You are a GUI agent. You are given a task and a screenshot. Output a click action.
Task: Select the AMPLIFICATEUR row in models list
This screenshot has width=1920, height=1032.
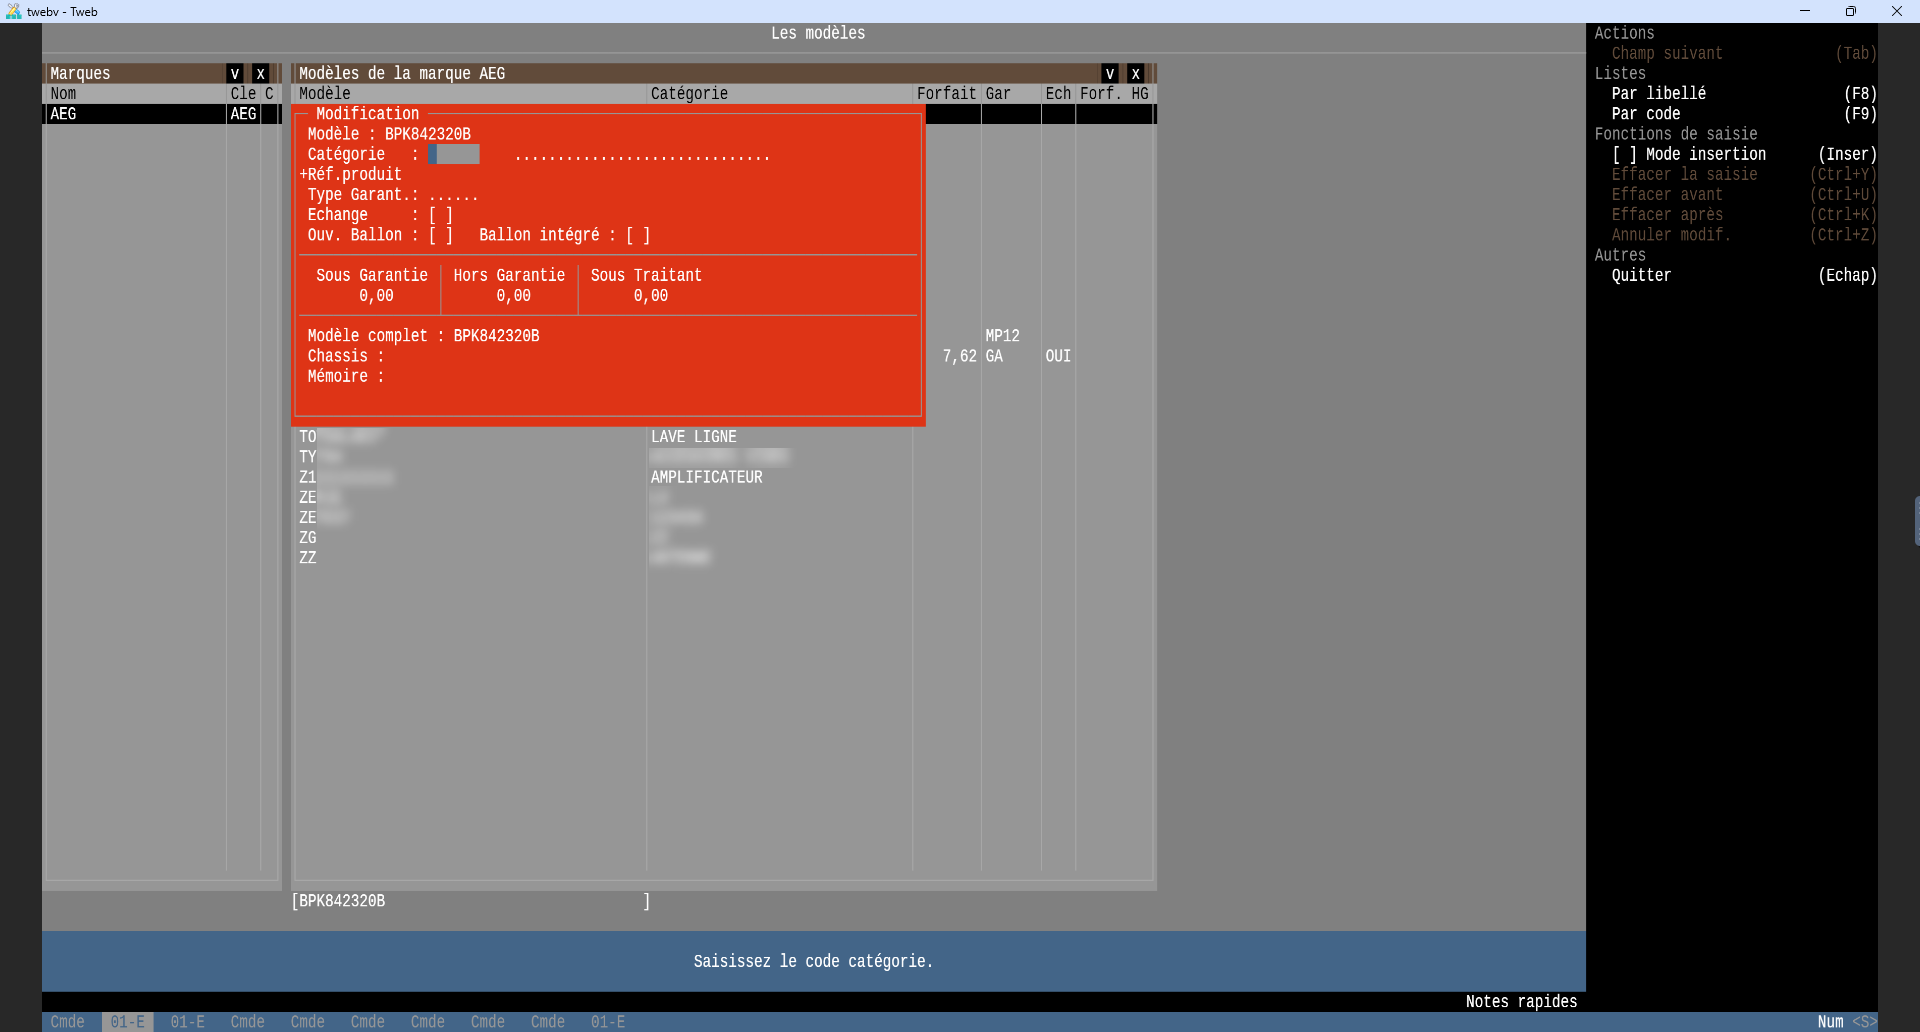click(706, 478)
